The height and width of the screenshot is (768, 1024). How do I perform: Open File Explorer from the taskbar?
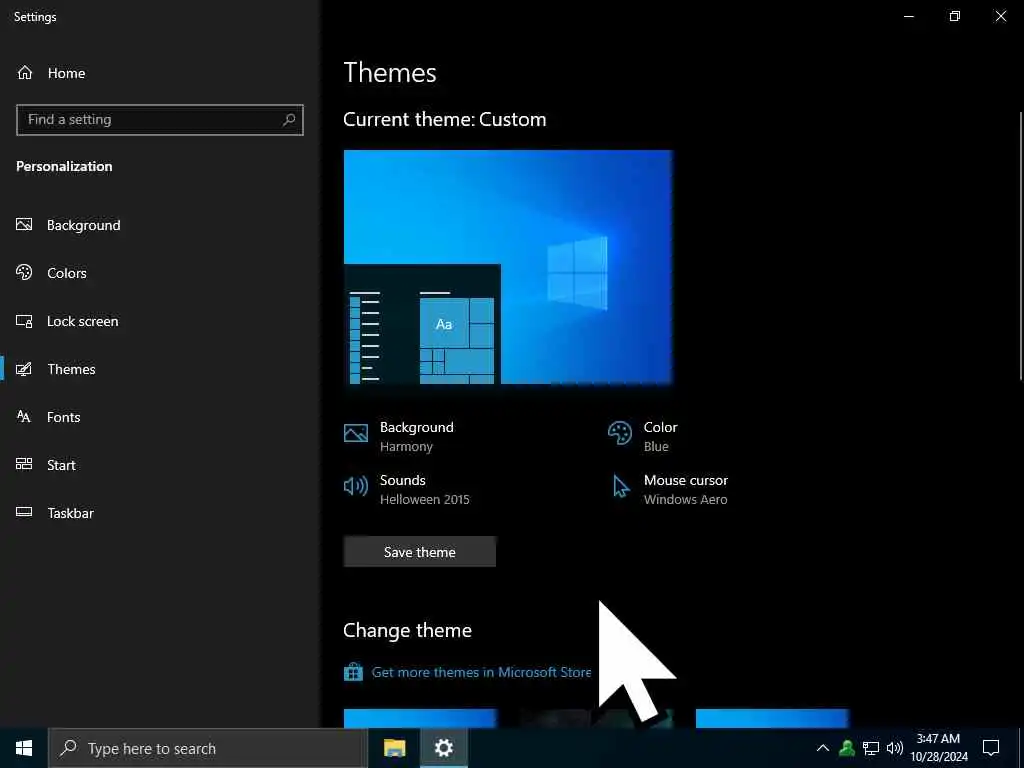pos(394,748)
